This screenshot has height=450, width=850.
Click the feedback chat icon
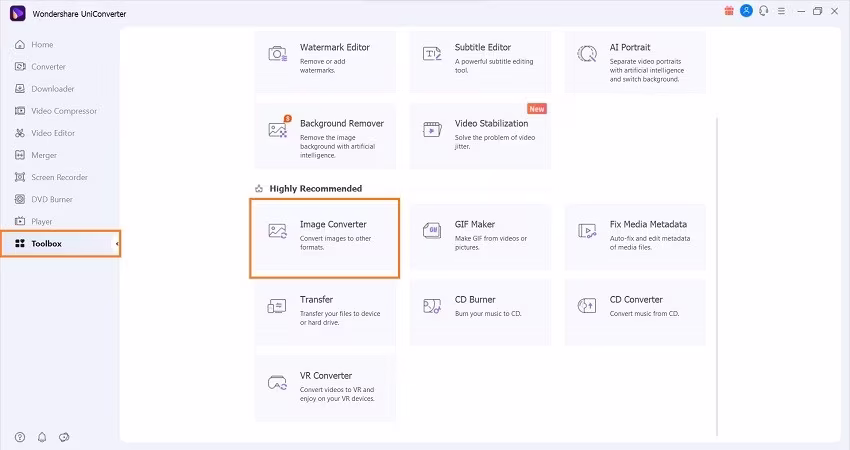point(64,437)
